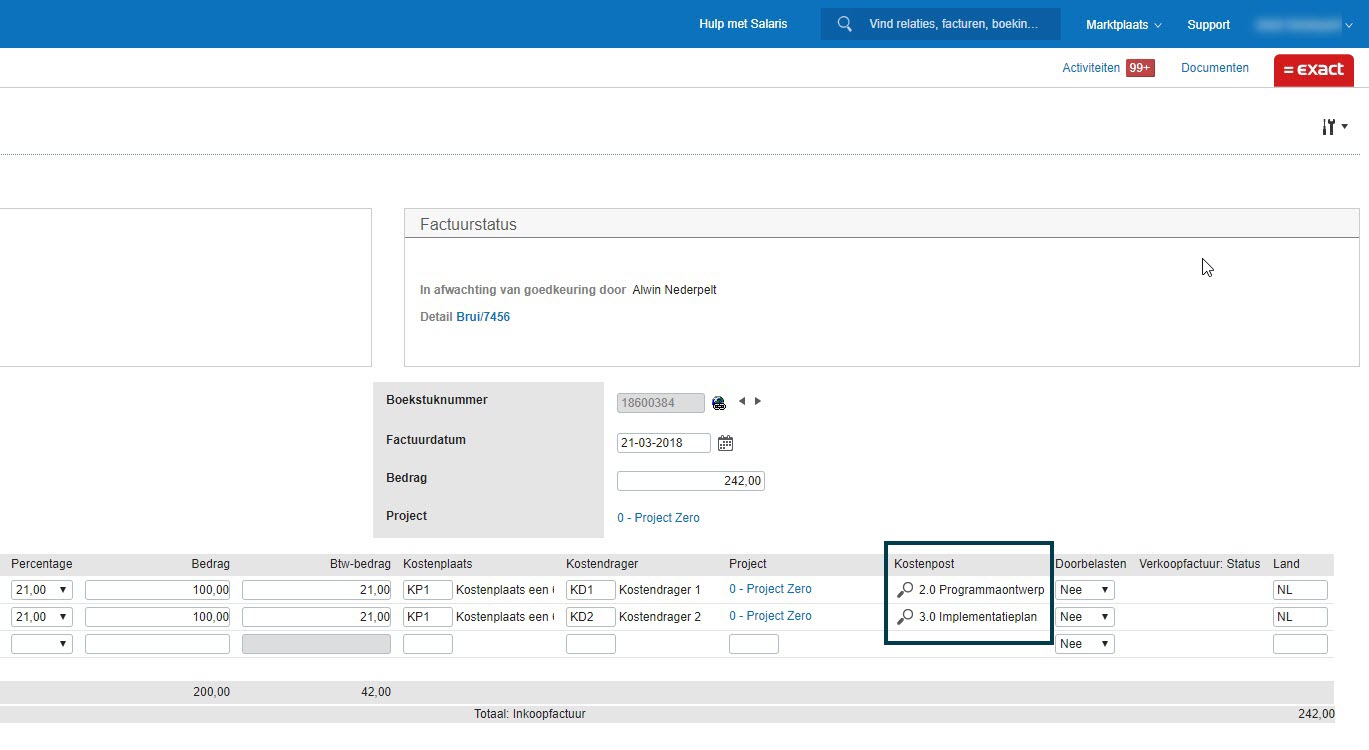Go to next entry with right arrow
The width and height of the screenshot is (1369, 750).
(x=758, y=401)
